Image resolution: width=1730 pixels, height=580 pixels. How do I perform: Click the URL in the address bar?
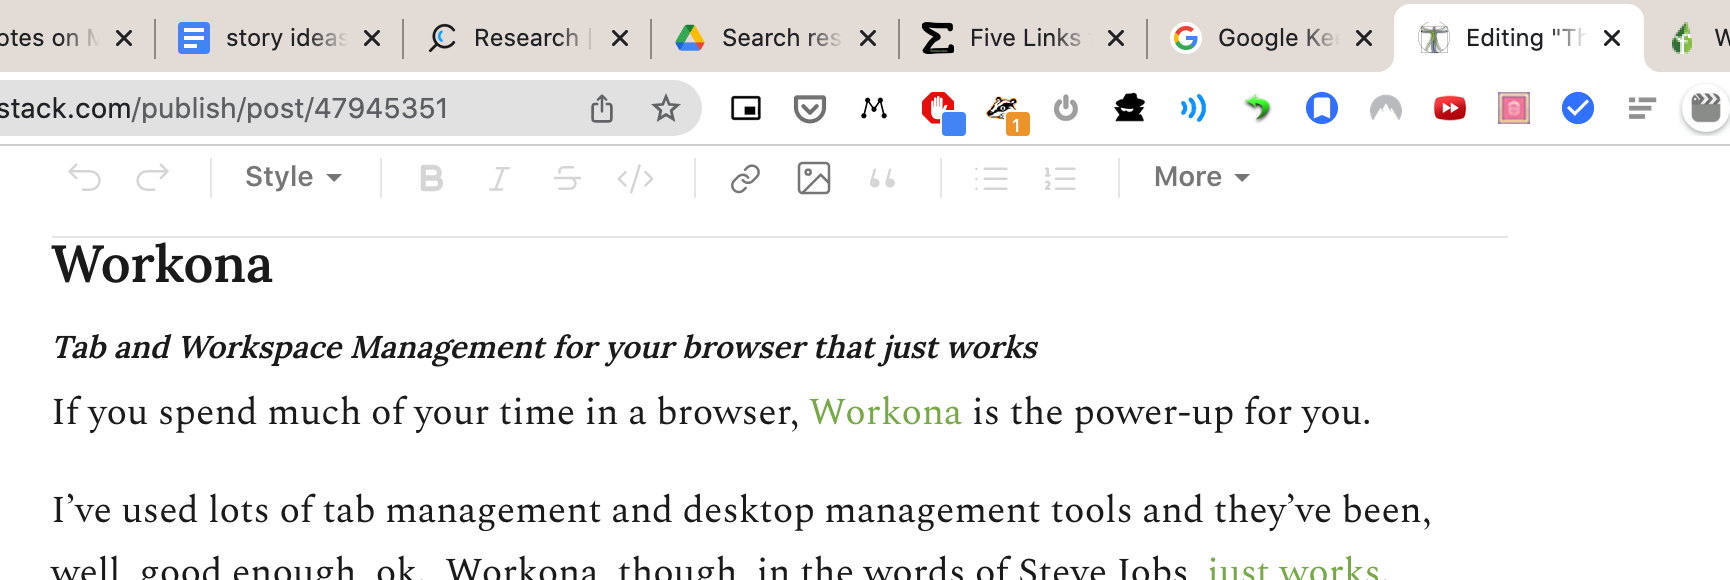(x=224, y=108)
